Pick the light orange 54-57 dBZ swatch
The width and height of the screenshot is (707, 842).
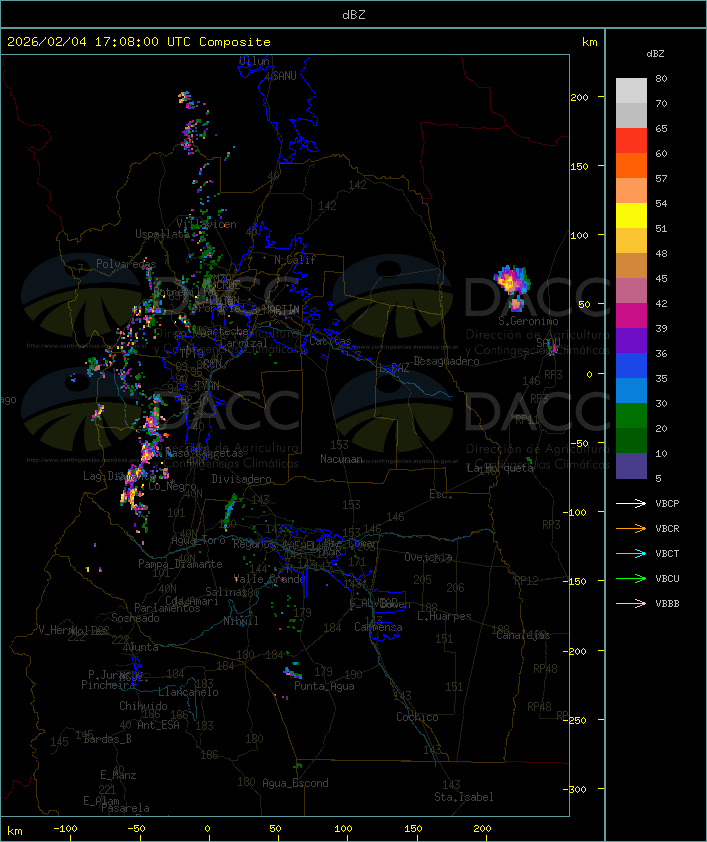(x=631, y=190)
